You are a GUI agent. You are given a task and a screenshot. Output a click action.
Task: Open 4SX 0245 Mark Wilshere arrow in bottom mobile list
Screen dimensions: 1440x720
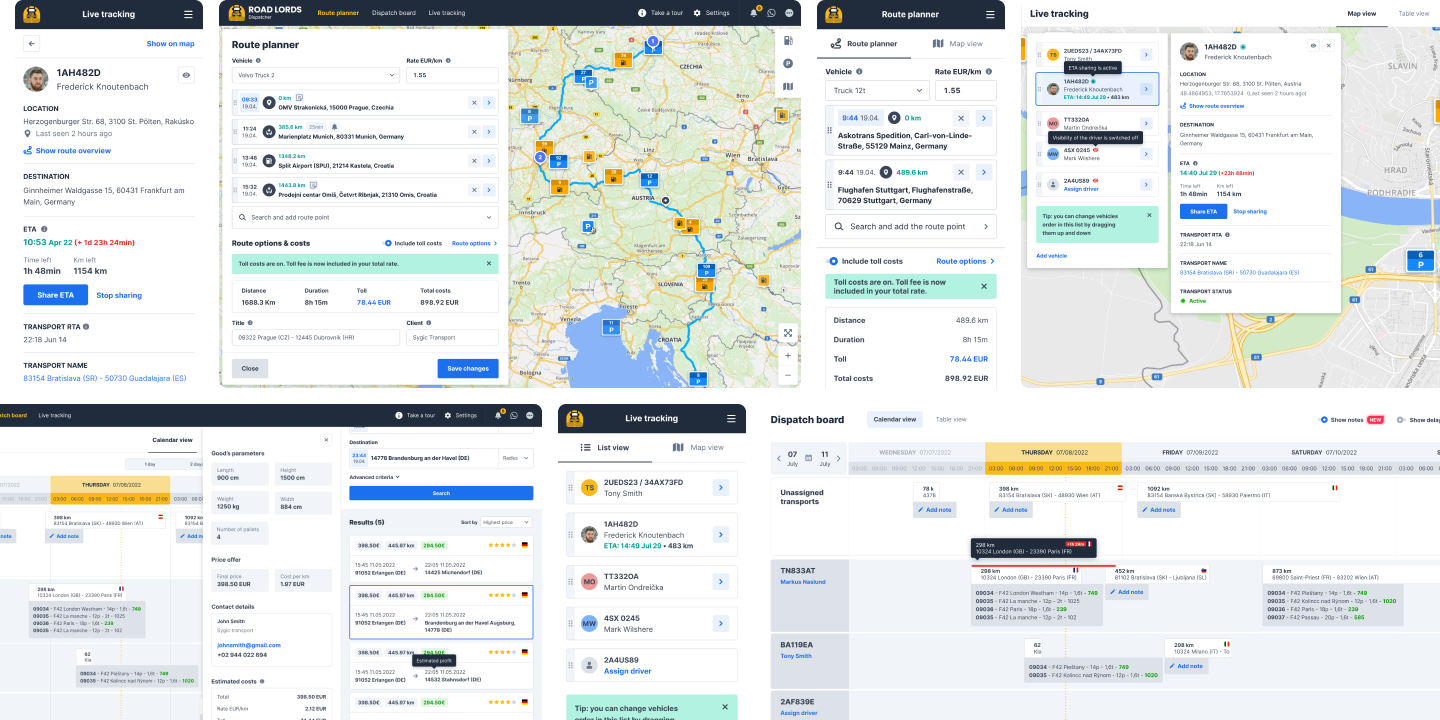720,624
